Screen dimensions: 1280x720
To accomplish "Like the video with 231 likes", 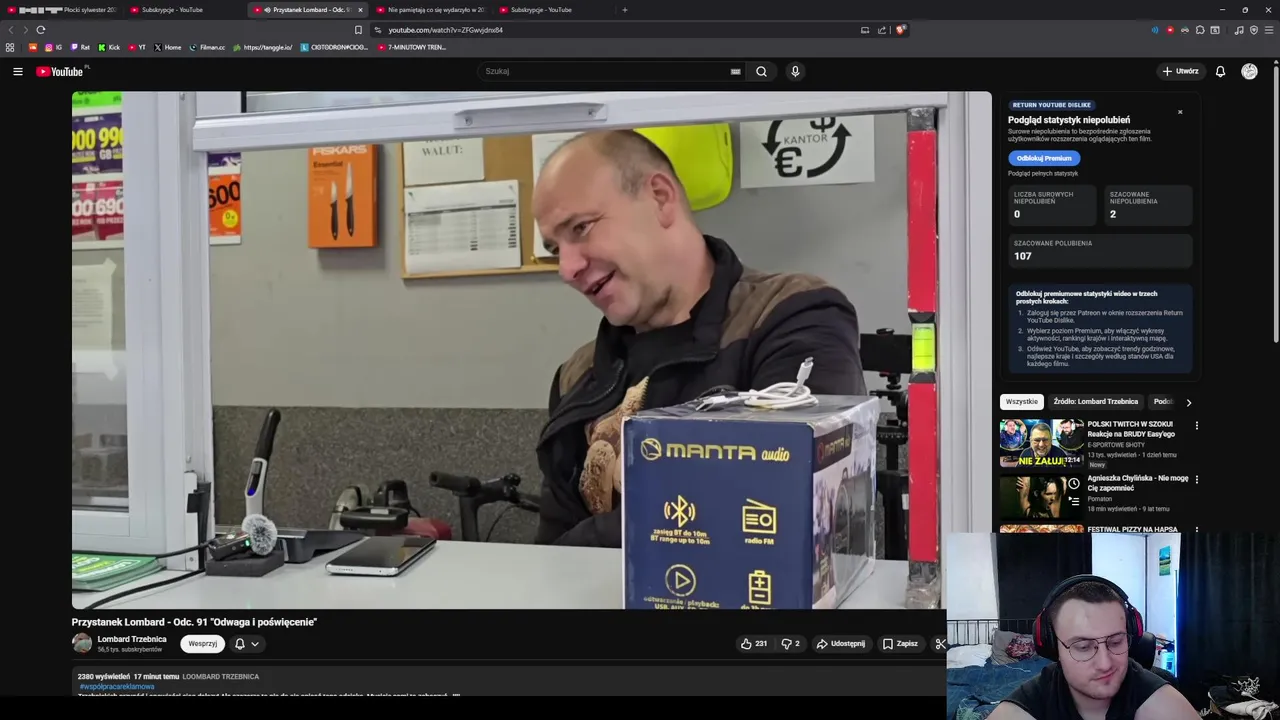I will [754, 644].
